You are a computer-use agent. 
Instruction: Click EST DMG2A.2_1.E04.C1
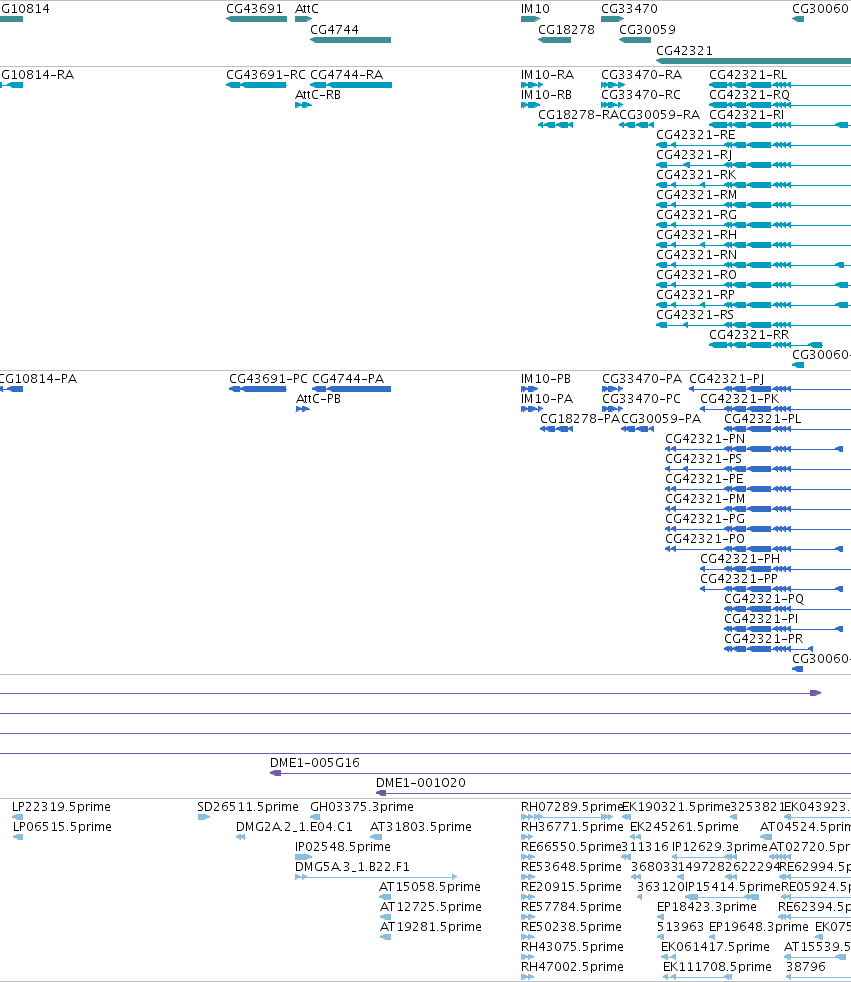(x=294, y=827)
